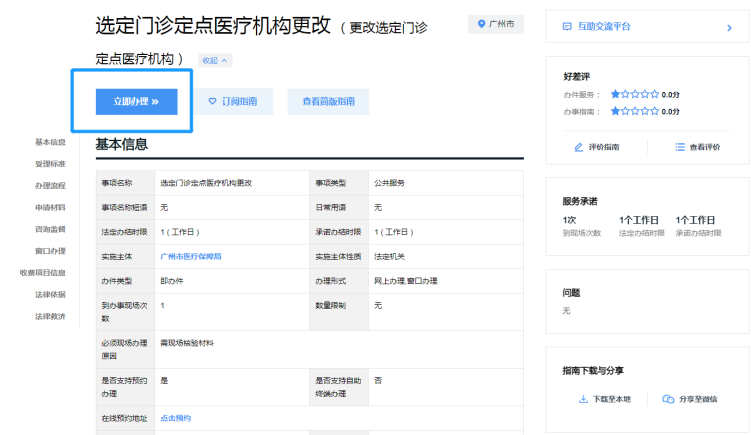Click the first star of 办件服务 rating
Image resolution: width=751 pixels, height=435 pixels.
pos(615,94)
